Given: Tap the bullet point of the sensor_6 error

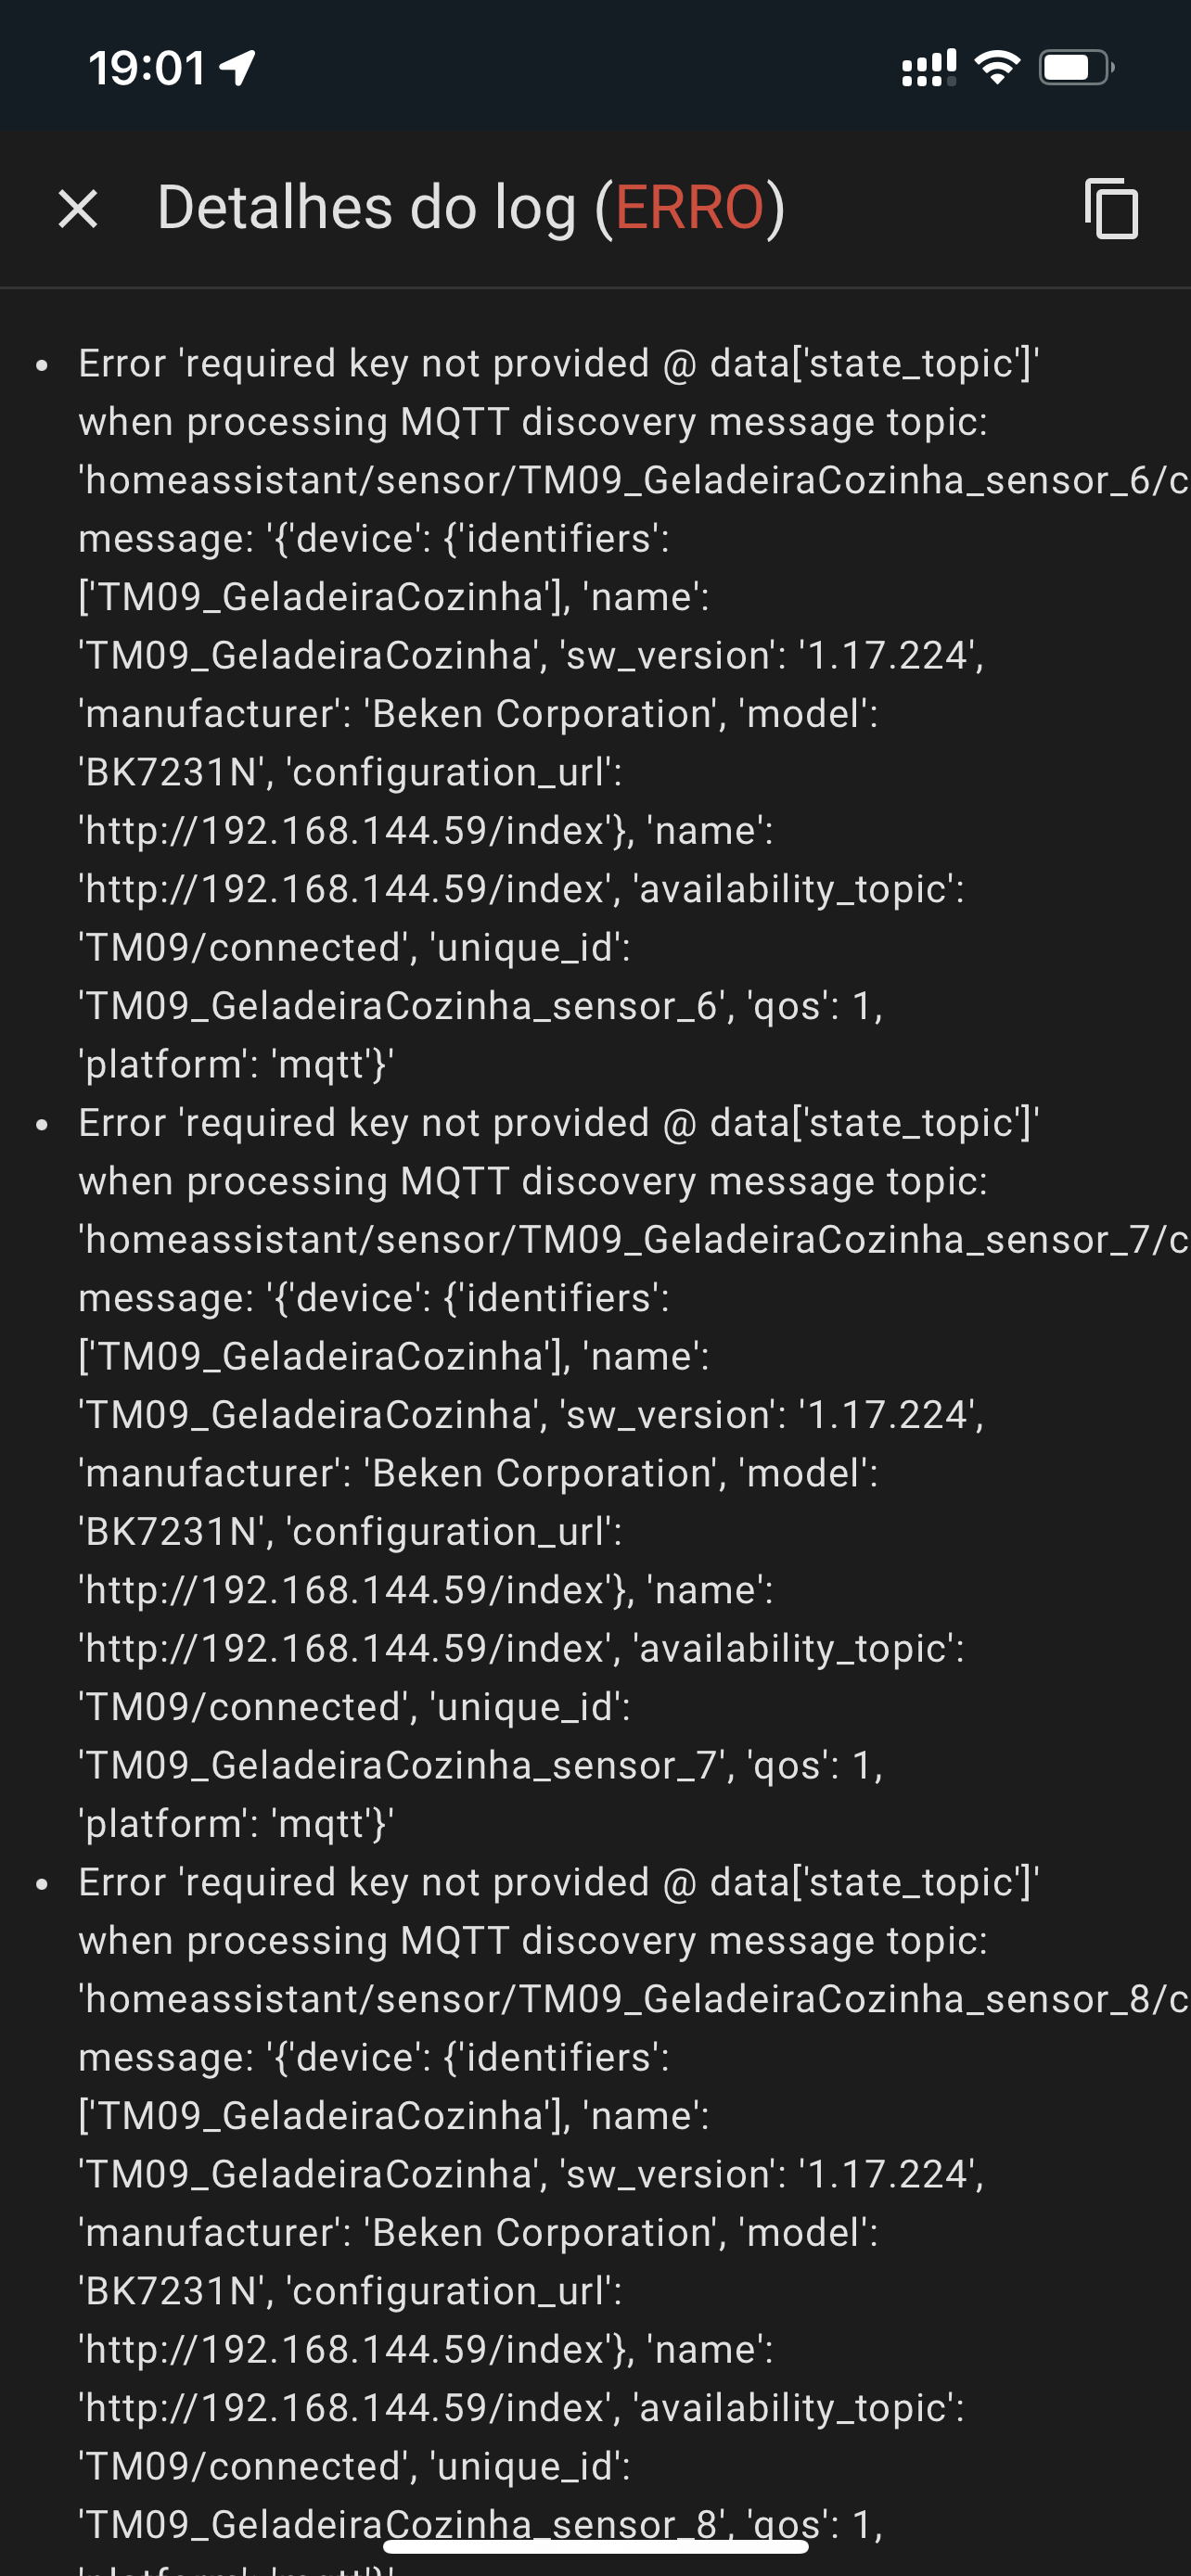Looking at the screenshot, I should click(x=42, y=366).
